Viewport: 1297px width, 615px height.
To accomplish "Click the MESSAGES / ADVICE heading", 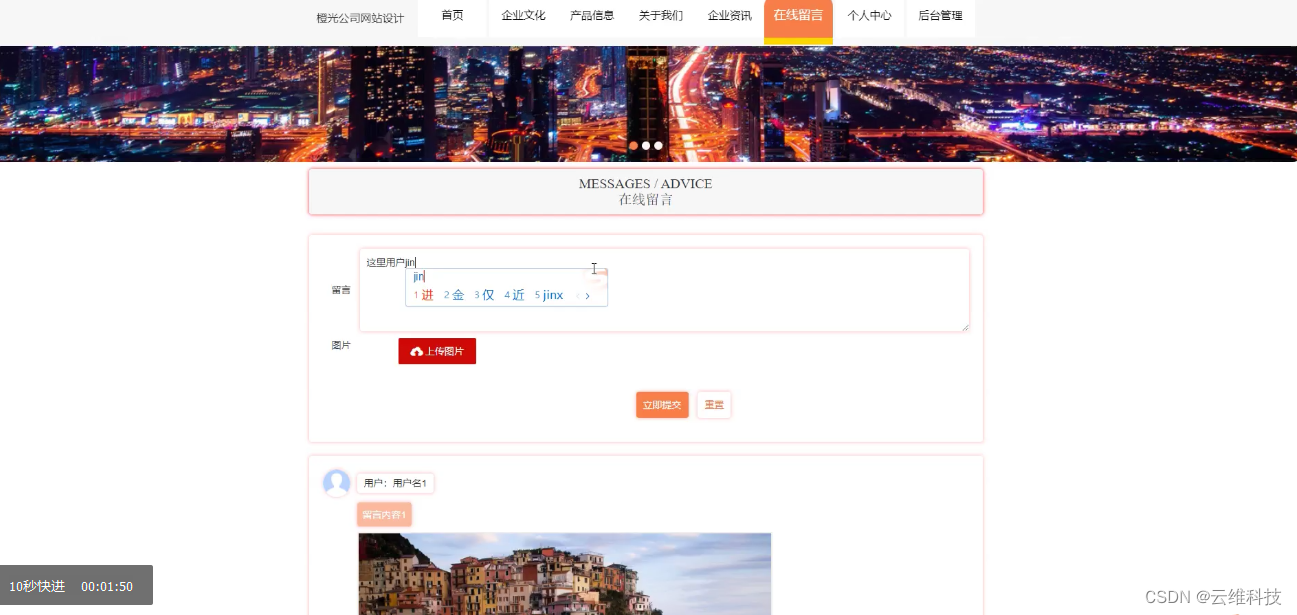I will tap(645, 184).
